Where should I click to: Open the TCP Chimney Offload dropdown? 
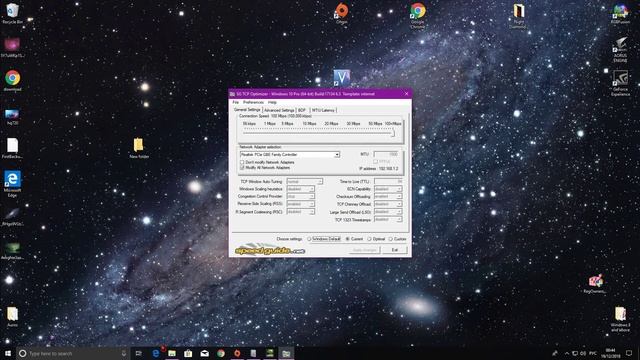[388, 204]
